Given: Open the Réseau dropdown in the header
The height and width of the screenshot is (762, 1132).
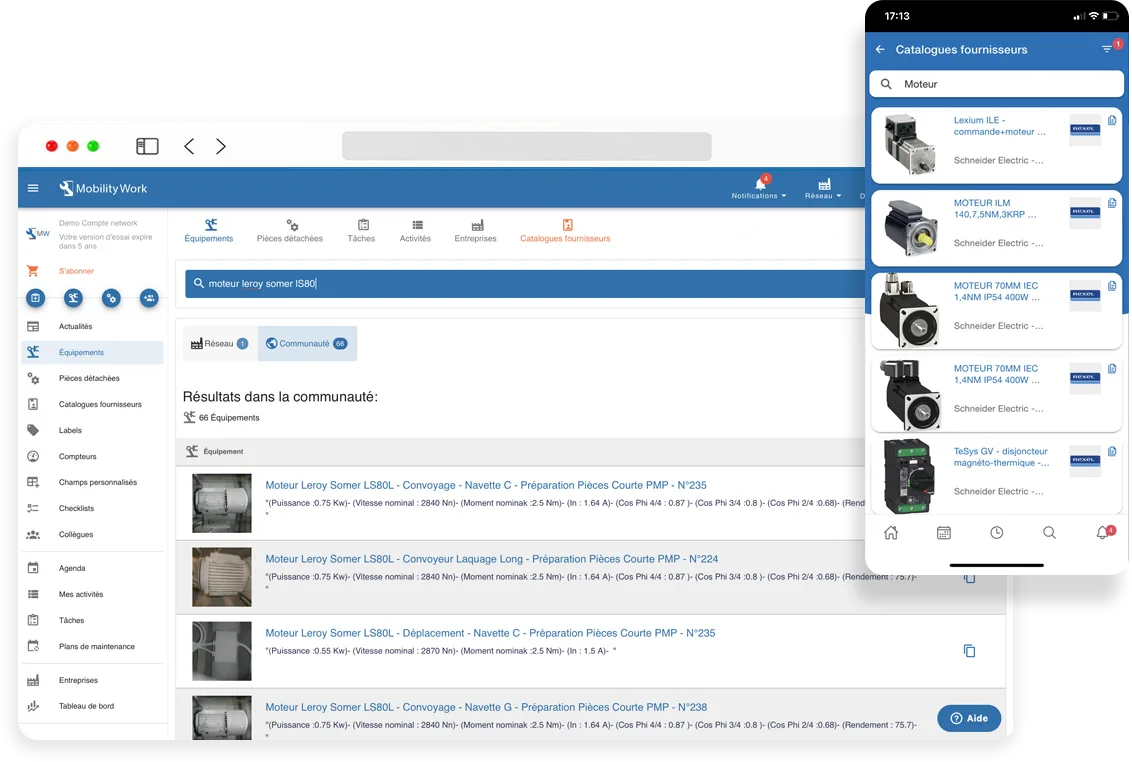Looking at the screenshot, I should [823, 189].
